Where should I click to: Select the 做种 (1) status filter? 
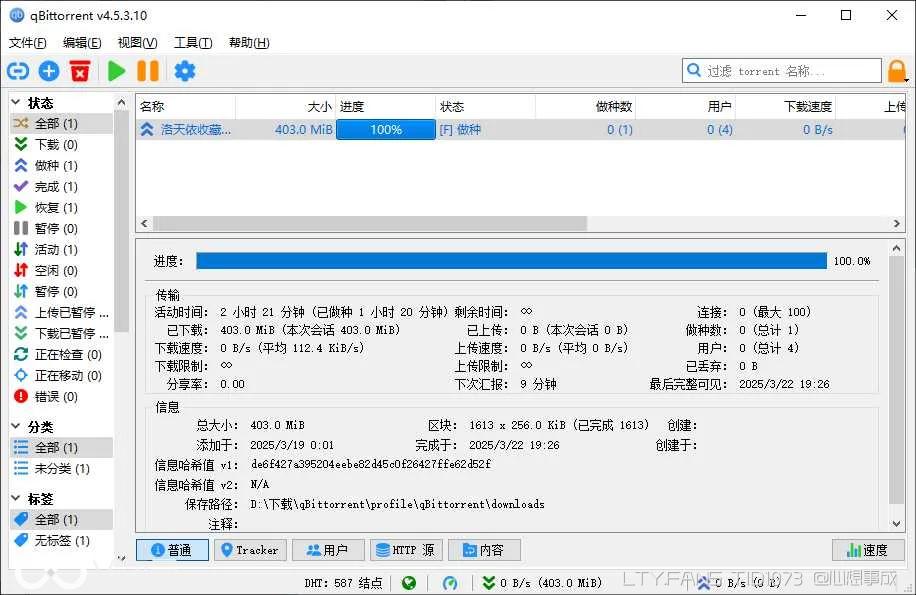coord(61,165)
